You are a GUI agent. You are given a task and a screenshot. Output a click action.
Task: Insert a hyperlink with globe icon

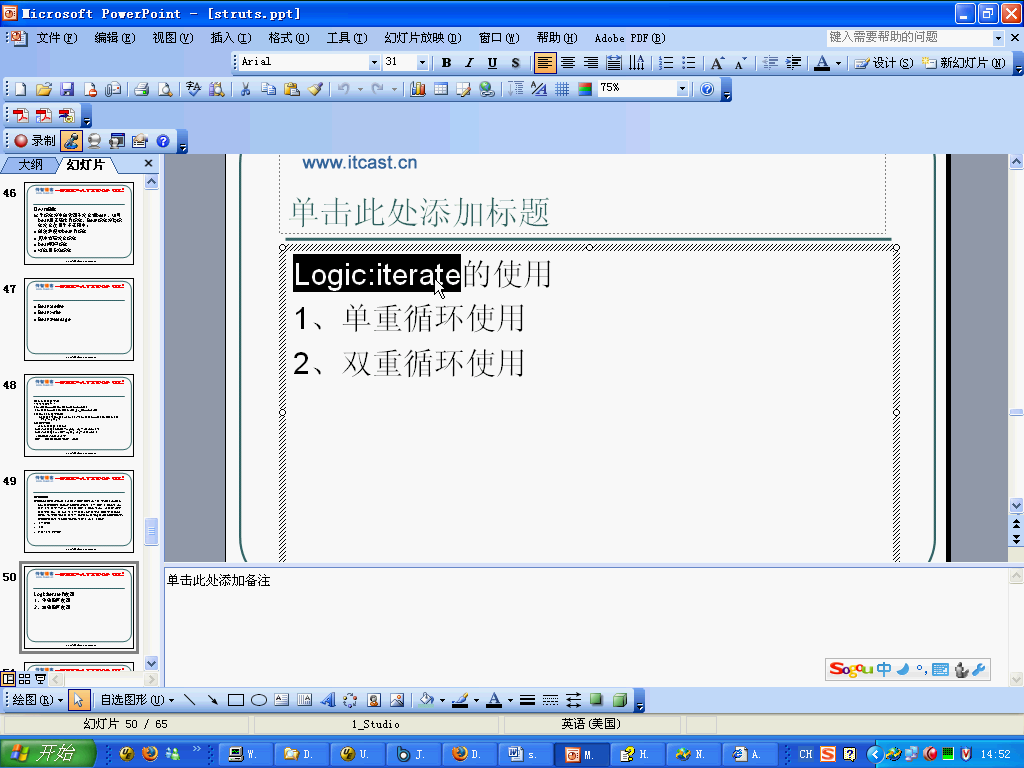[487, 89]
